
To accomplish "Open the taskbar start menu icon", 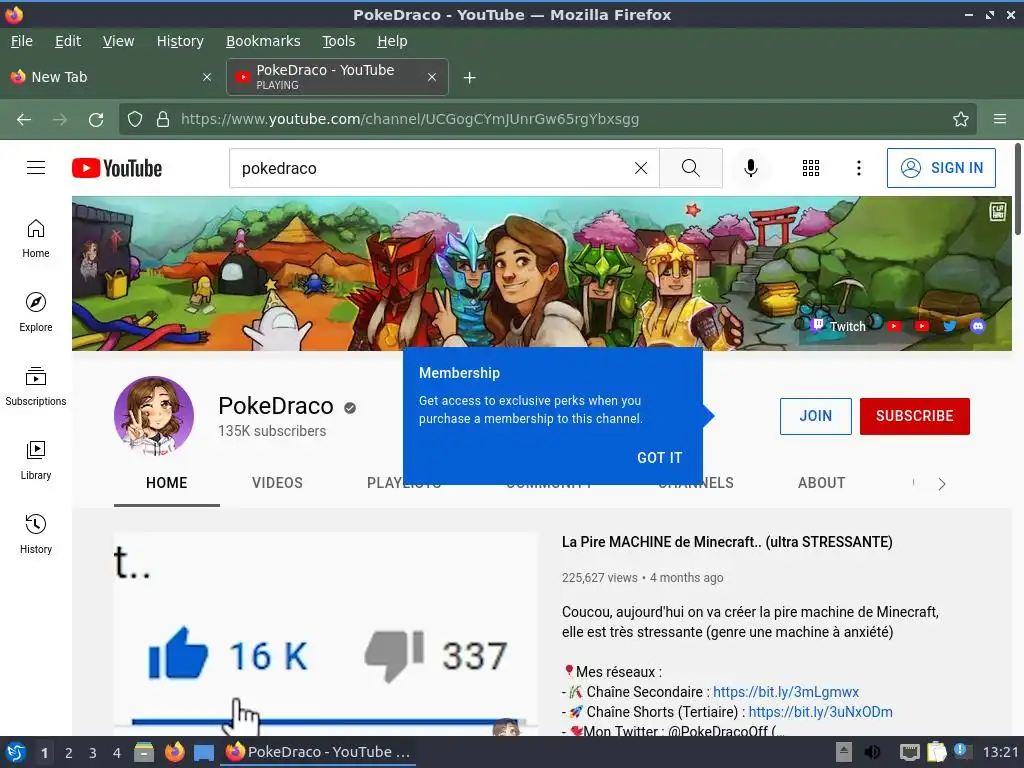I will (x=16, y=752).
